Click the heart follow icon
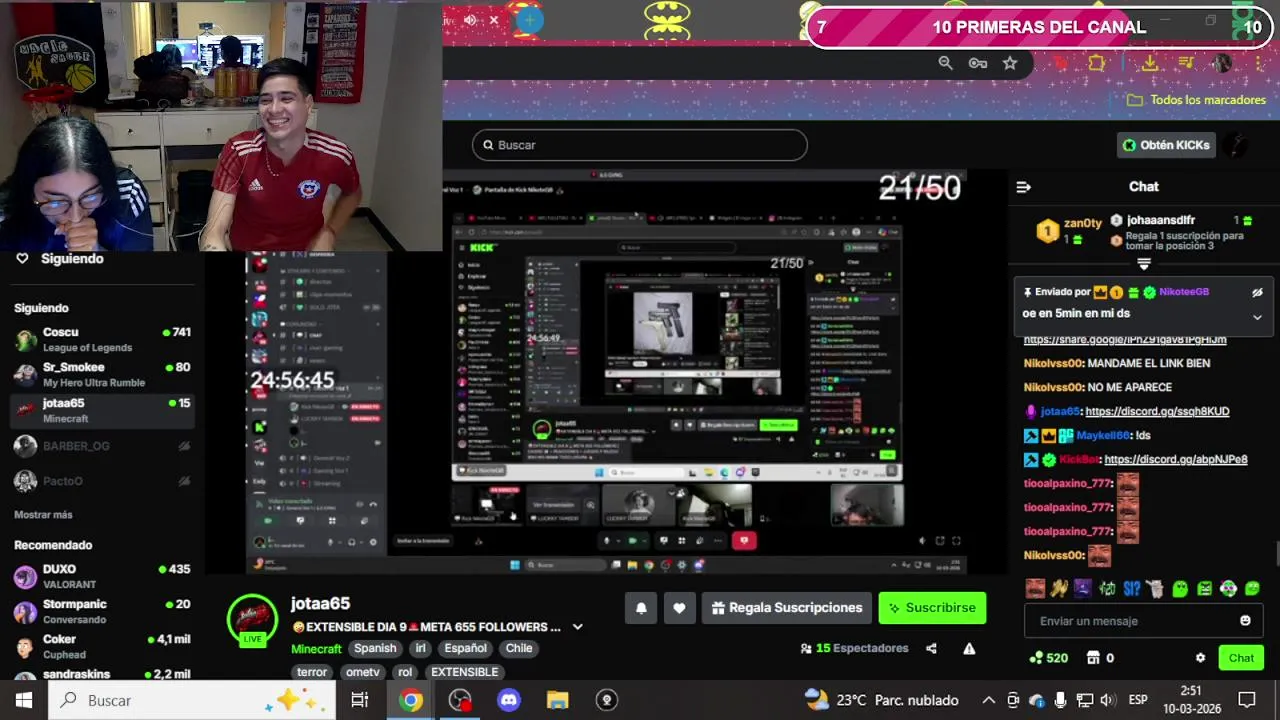The height and width of the screenshot is (720, 1280). (x=679, y=608)
